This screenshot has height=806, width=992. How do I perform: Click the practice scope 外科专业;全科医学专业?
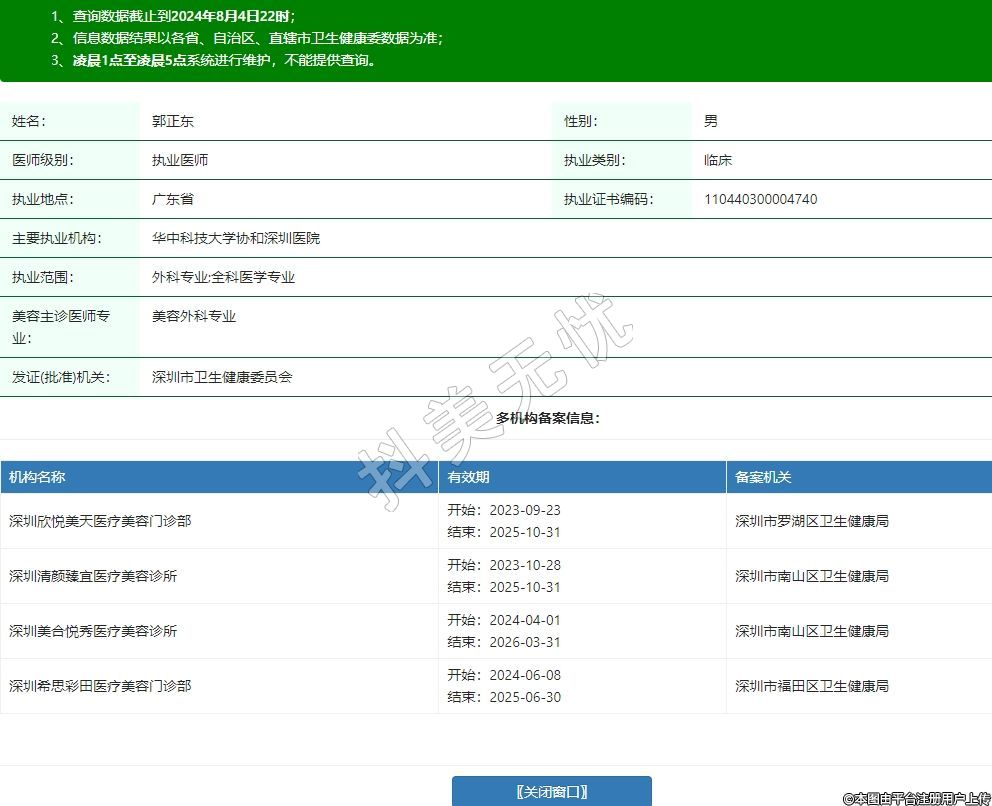click(223, 277)
